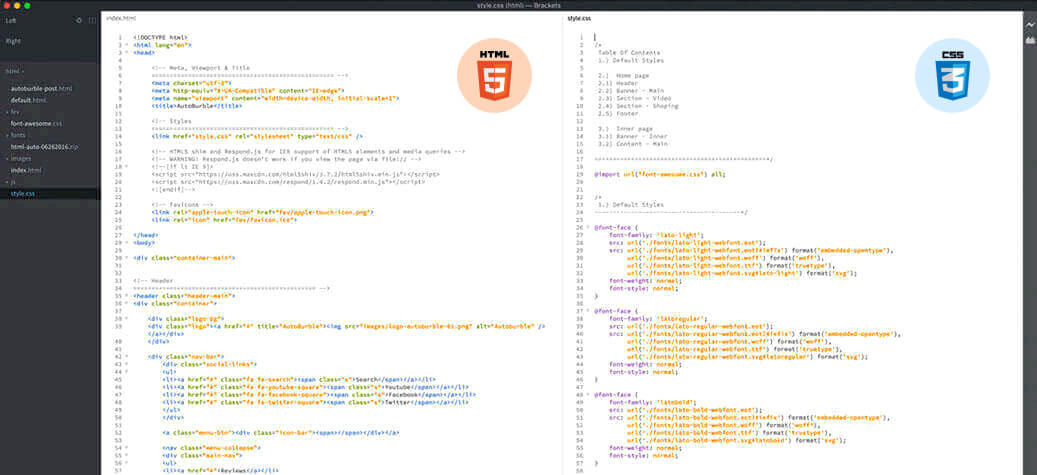Click the @import font-awesome.css line
Screen dimensions: 1037x475
pos(659,175)
